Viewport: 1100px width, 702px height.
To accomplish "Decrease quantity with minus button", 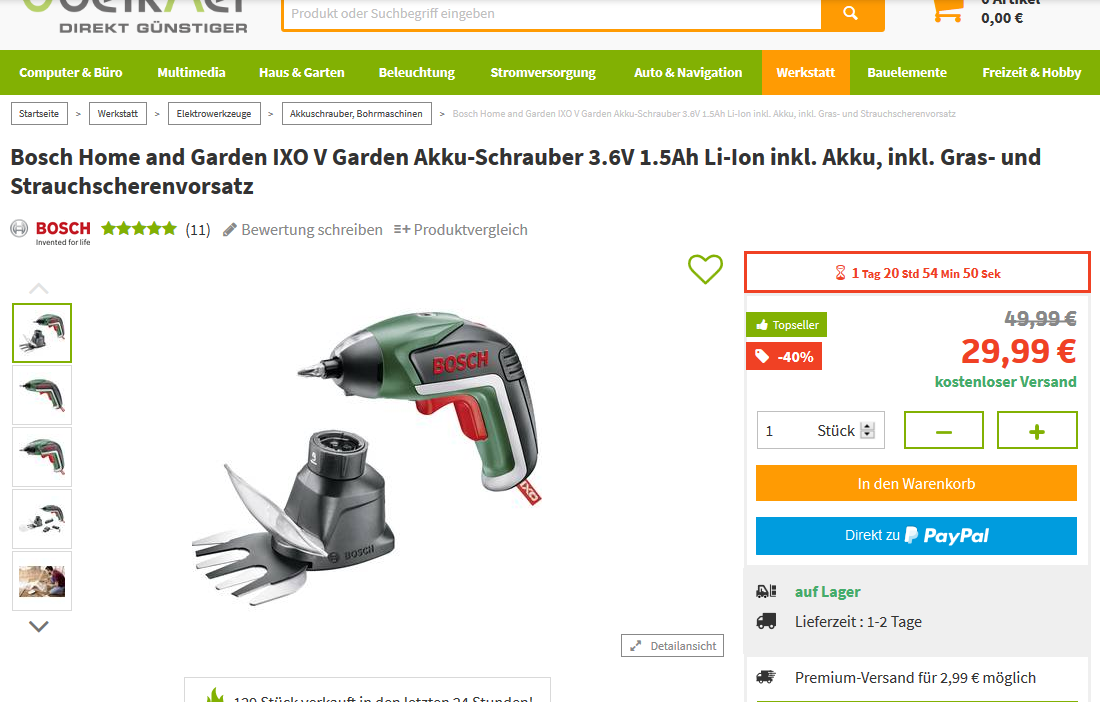I will point(944,431).
